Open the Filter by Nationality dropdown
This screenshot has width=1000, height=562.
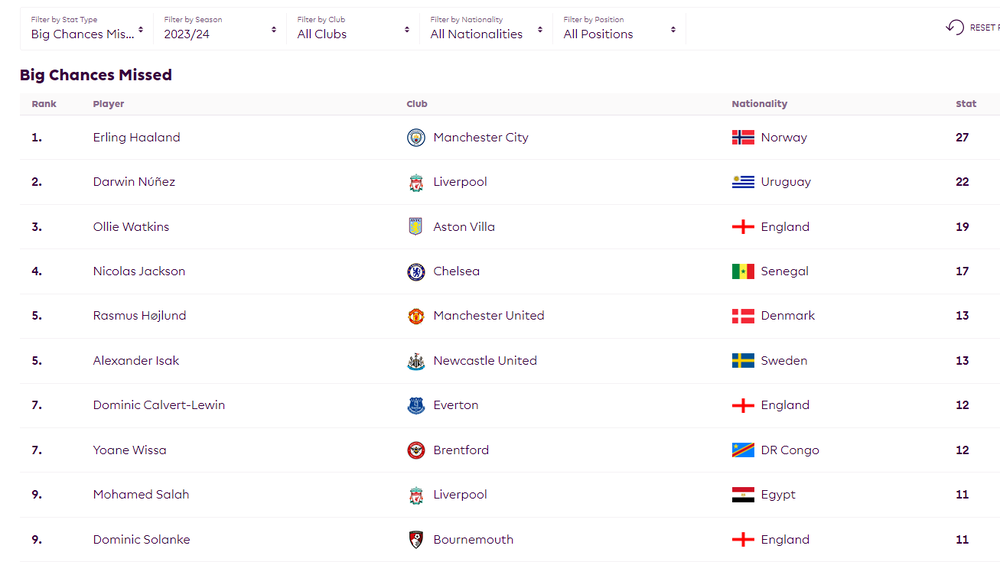(x=487, y=29)
